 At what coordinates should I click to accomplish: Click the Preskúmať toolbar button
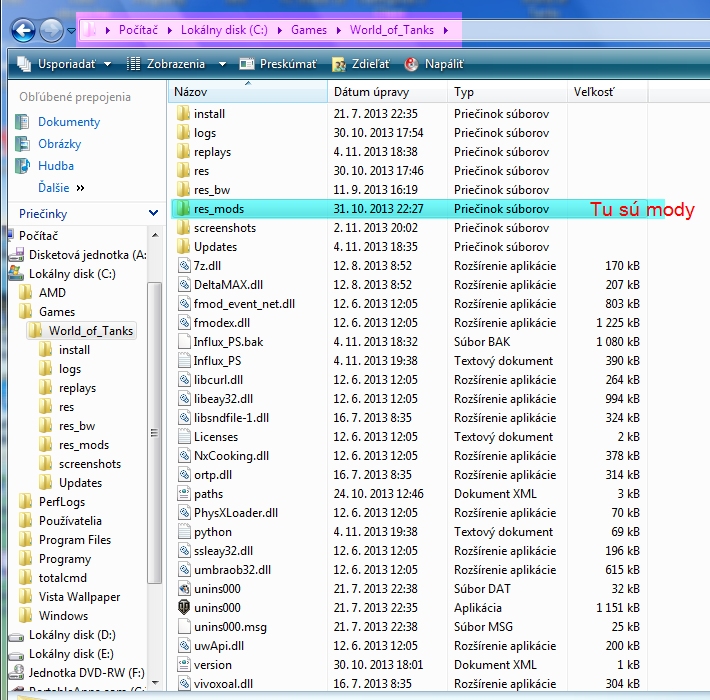pyautogui.click(x=278, y=64)
